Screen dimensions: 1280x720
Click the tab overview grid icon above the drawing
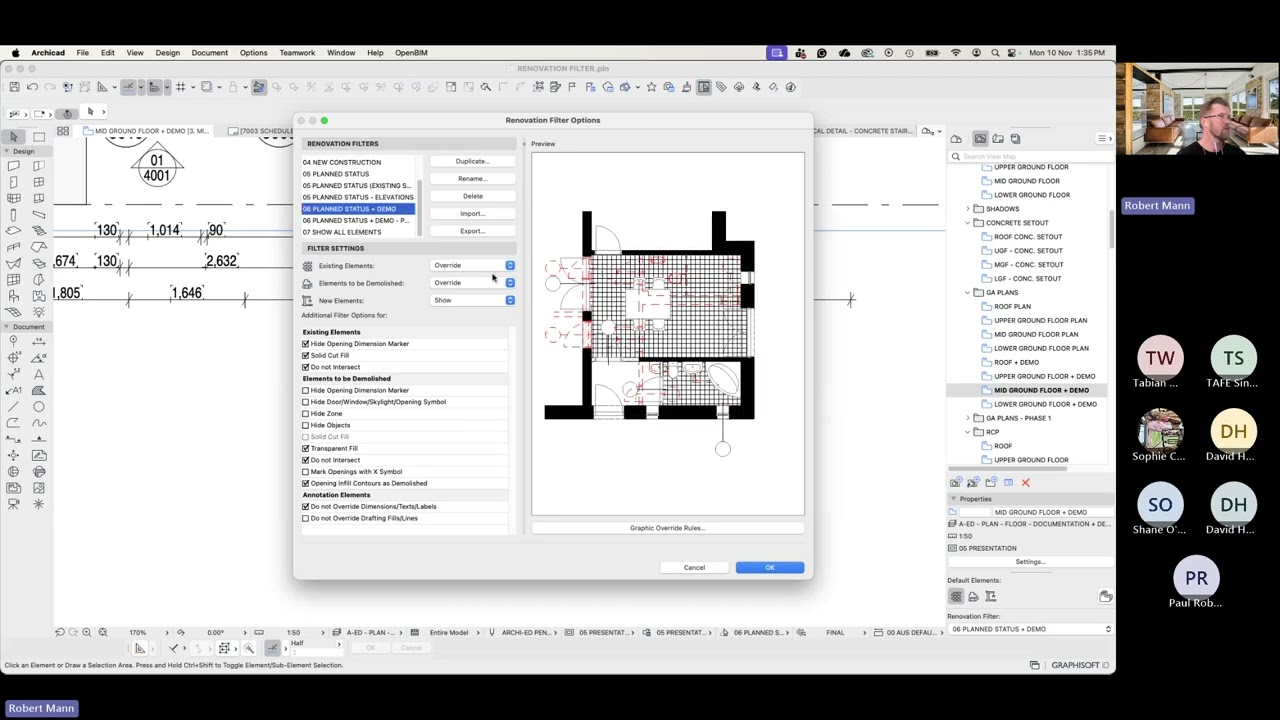click(x=63, y=131)
